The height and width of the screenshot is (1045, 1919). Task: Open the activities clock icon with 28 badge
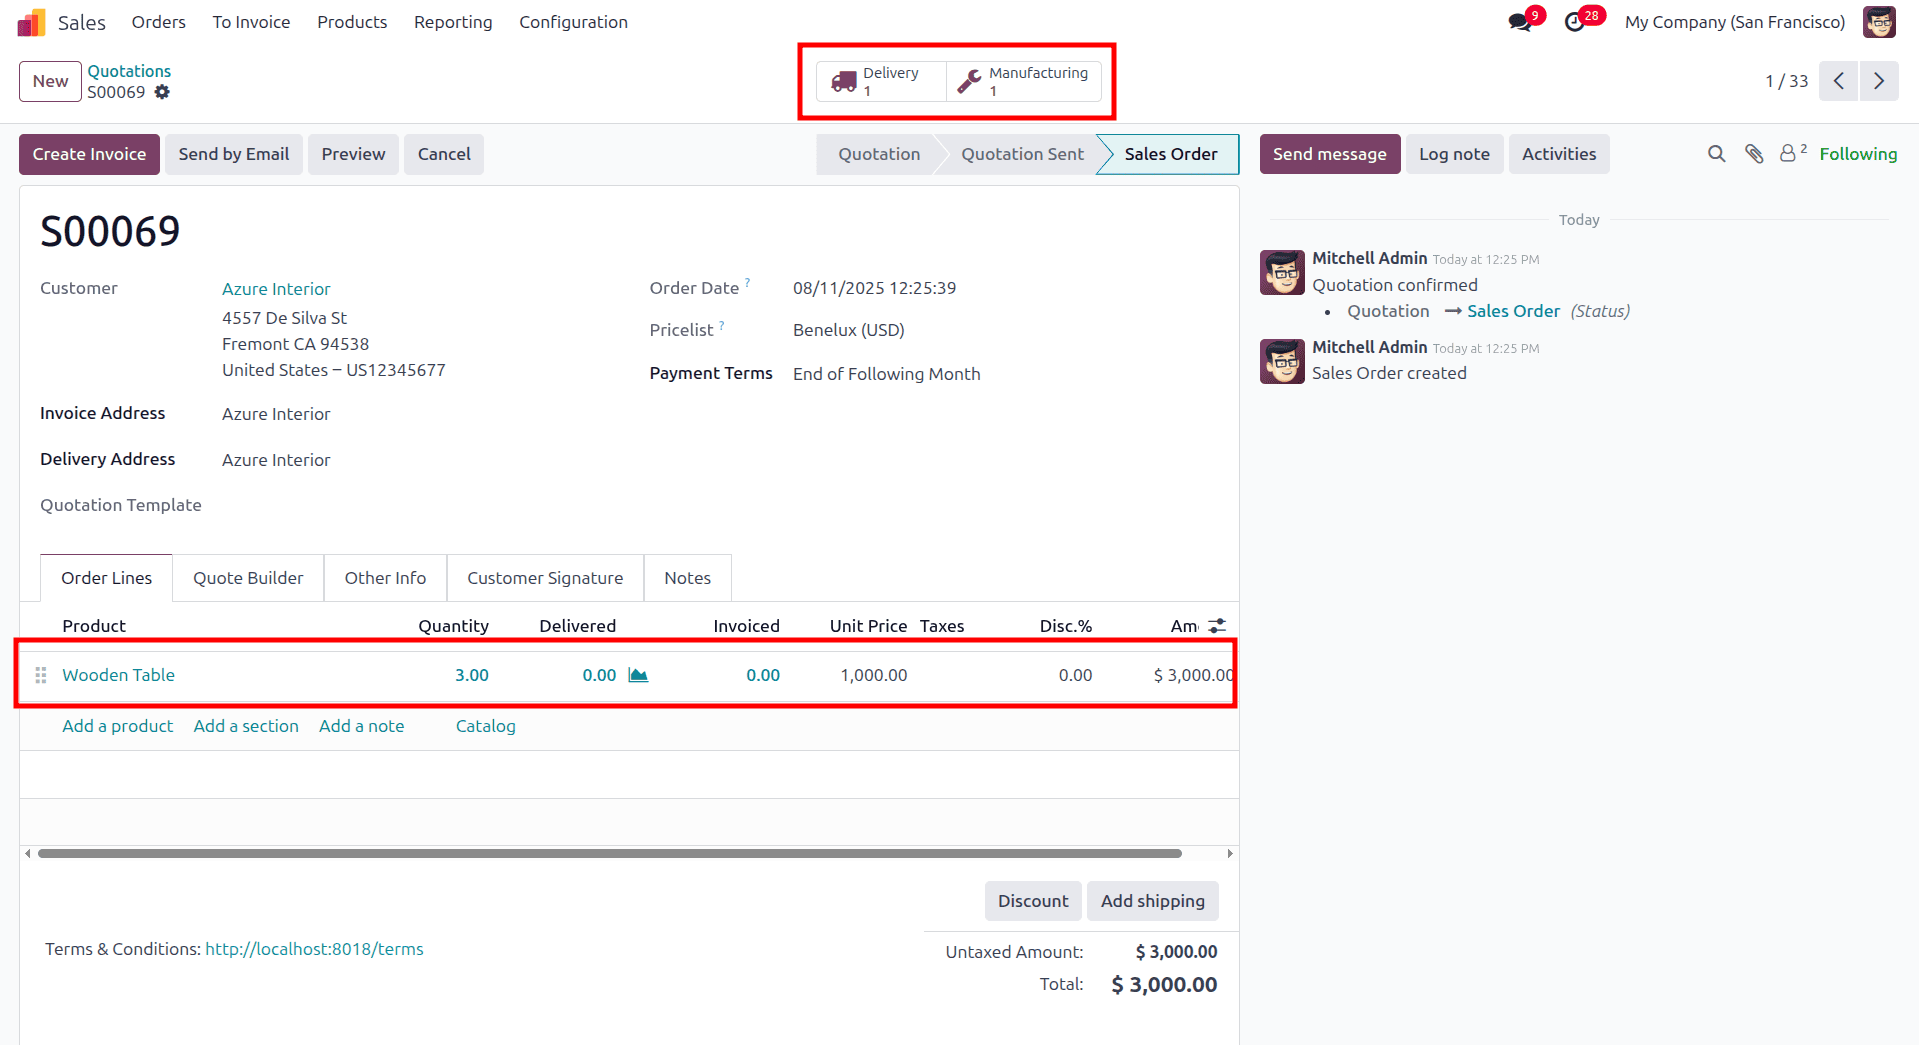point(1576,22)
